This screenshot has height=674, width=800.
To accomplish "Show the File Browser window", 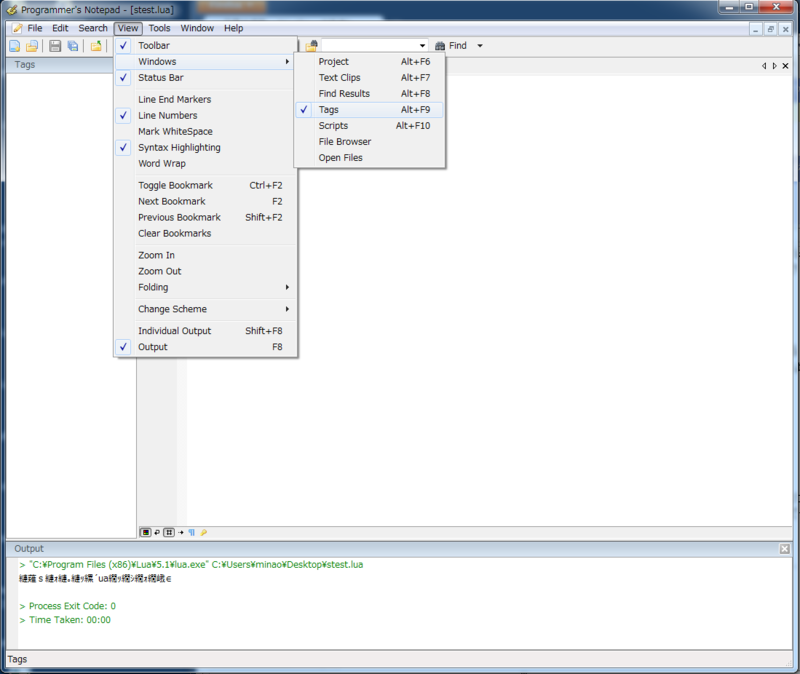I will tap(369, 142).
